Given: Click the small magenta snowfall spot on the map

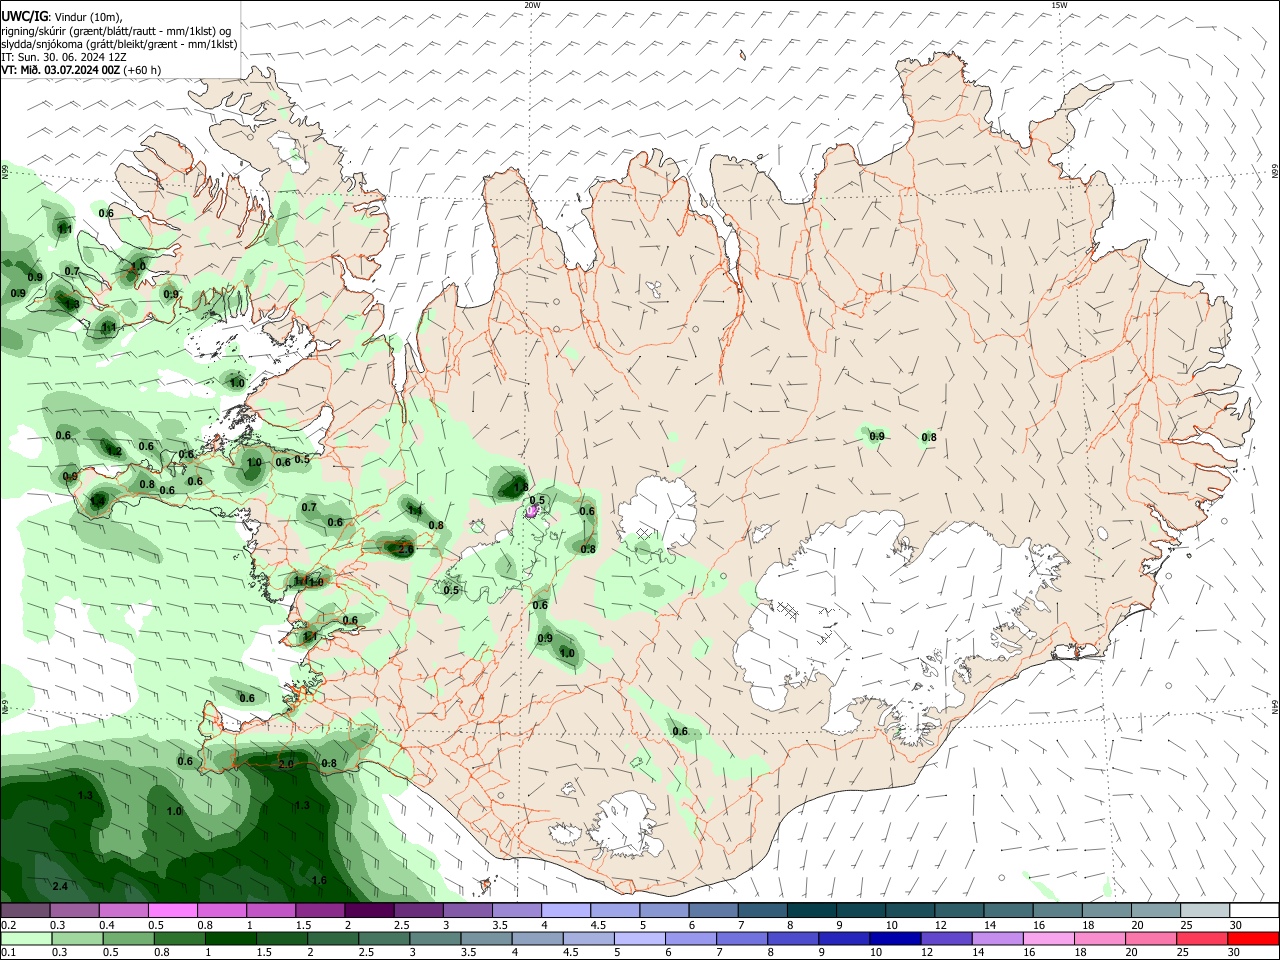Looking at the screenshot, I should [x=533, y=511].
